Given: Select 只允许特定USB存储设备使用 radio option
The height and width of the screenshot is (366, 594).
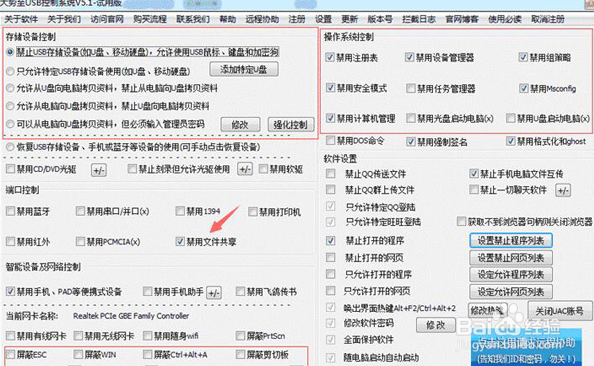Looking at the screenshot, I should coord(10,71).
